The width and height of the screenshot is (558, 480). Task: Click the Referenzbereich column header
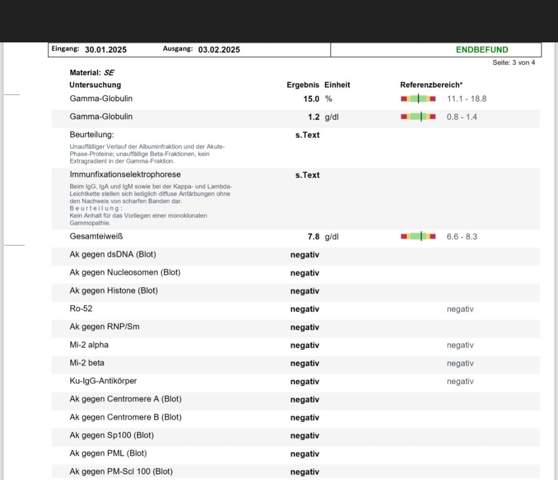click(431, 85)
